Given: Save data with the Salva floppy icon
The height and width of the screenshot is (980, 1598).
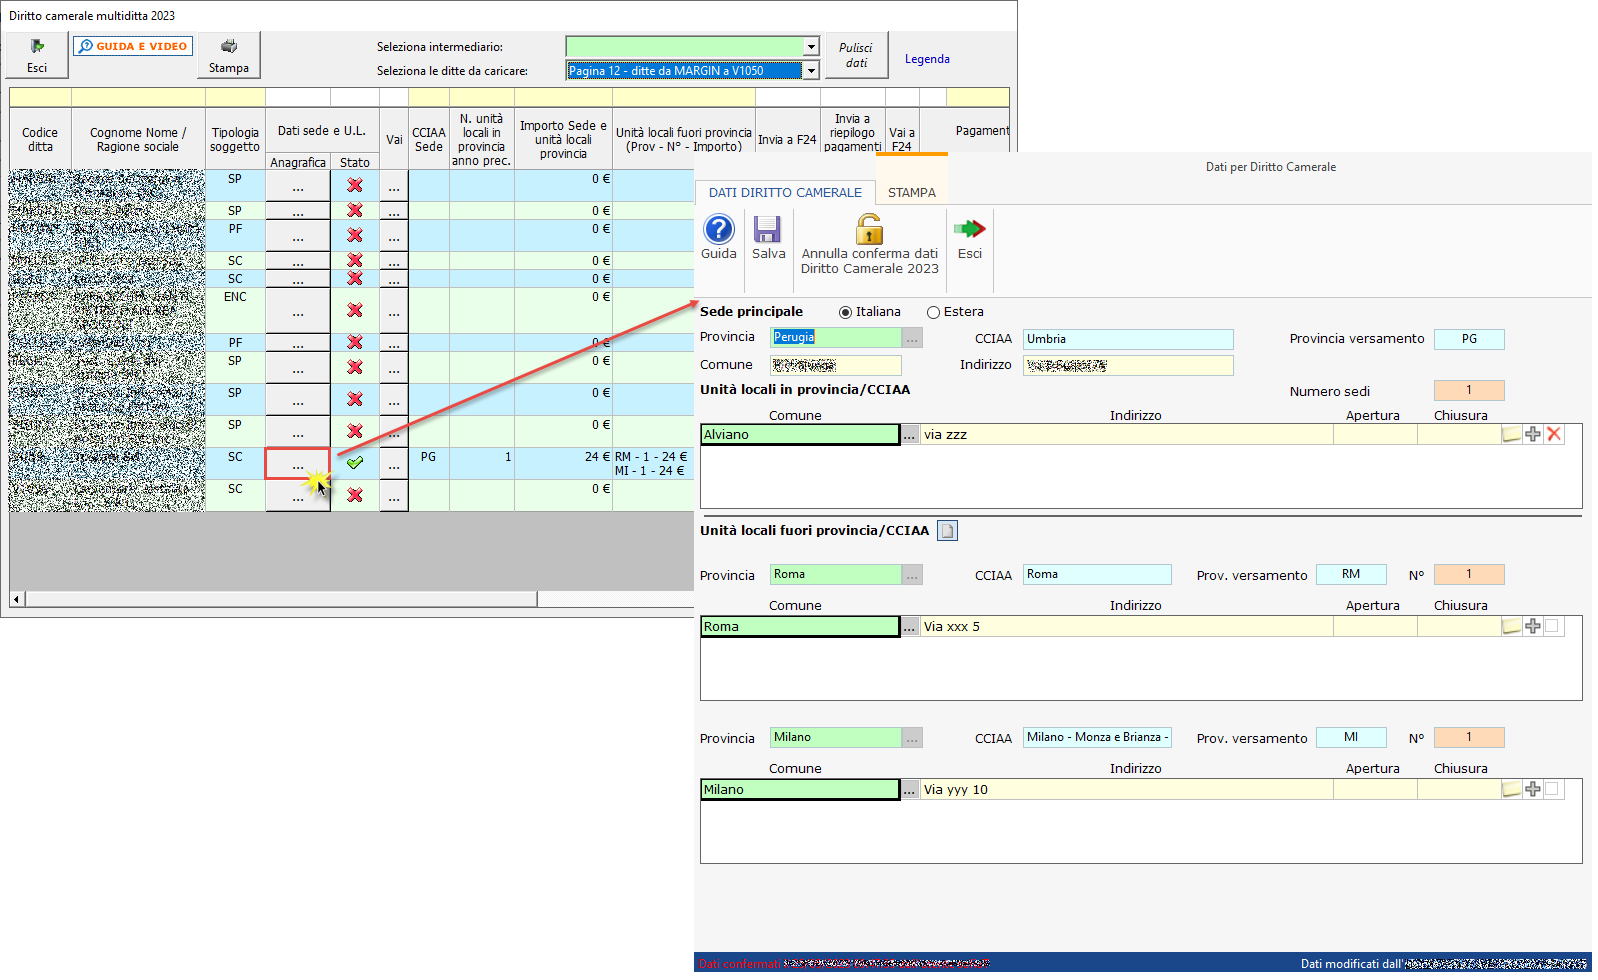Looking at the screenshot, I should coord(767,230).
